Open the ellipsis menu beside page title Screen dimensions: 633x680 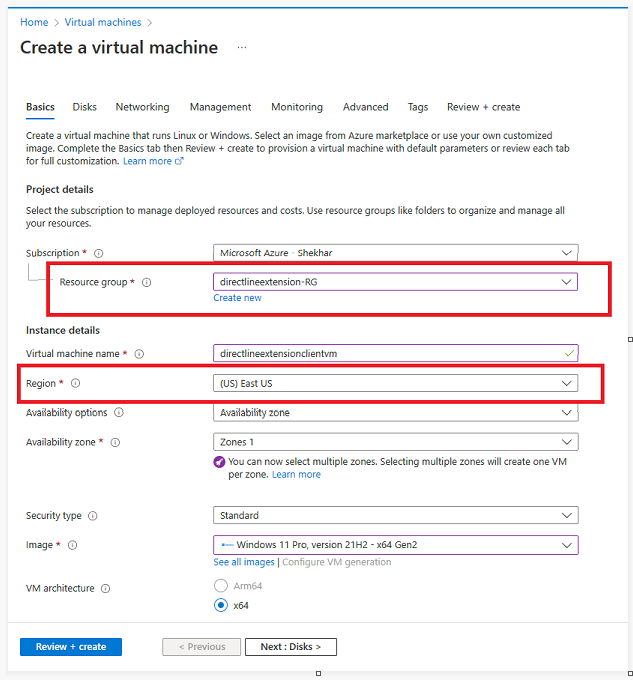point(242,48)
